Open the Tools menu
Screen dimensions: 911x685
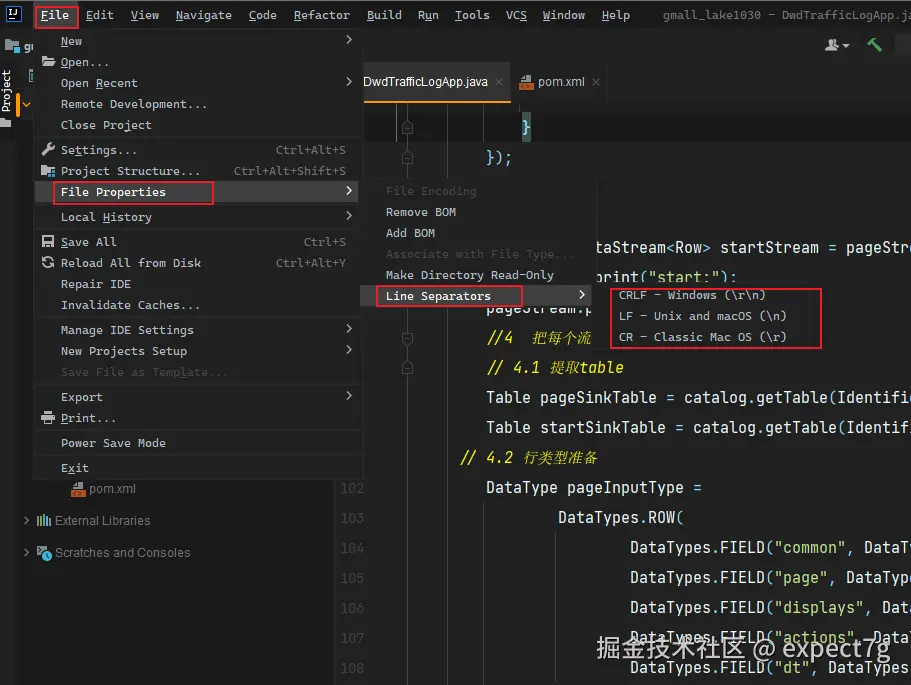472,15
